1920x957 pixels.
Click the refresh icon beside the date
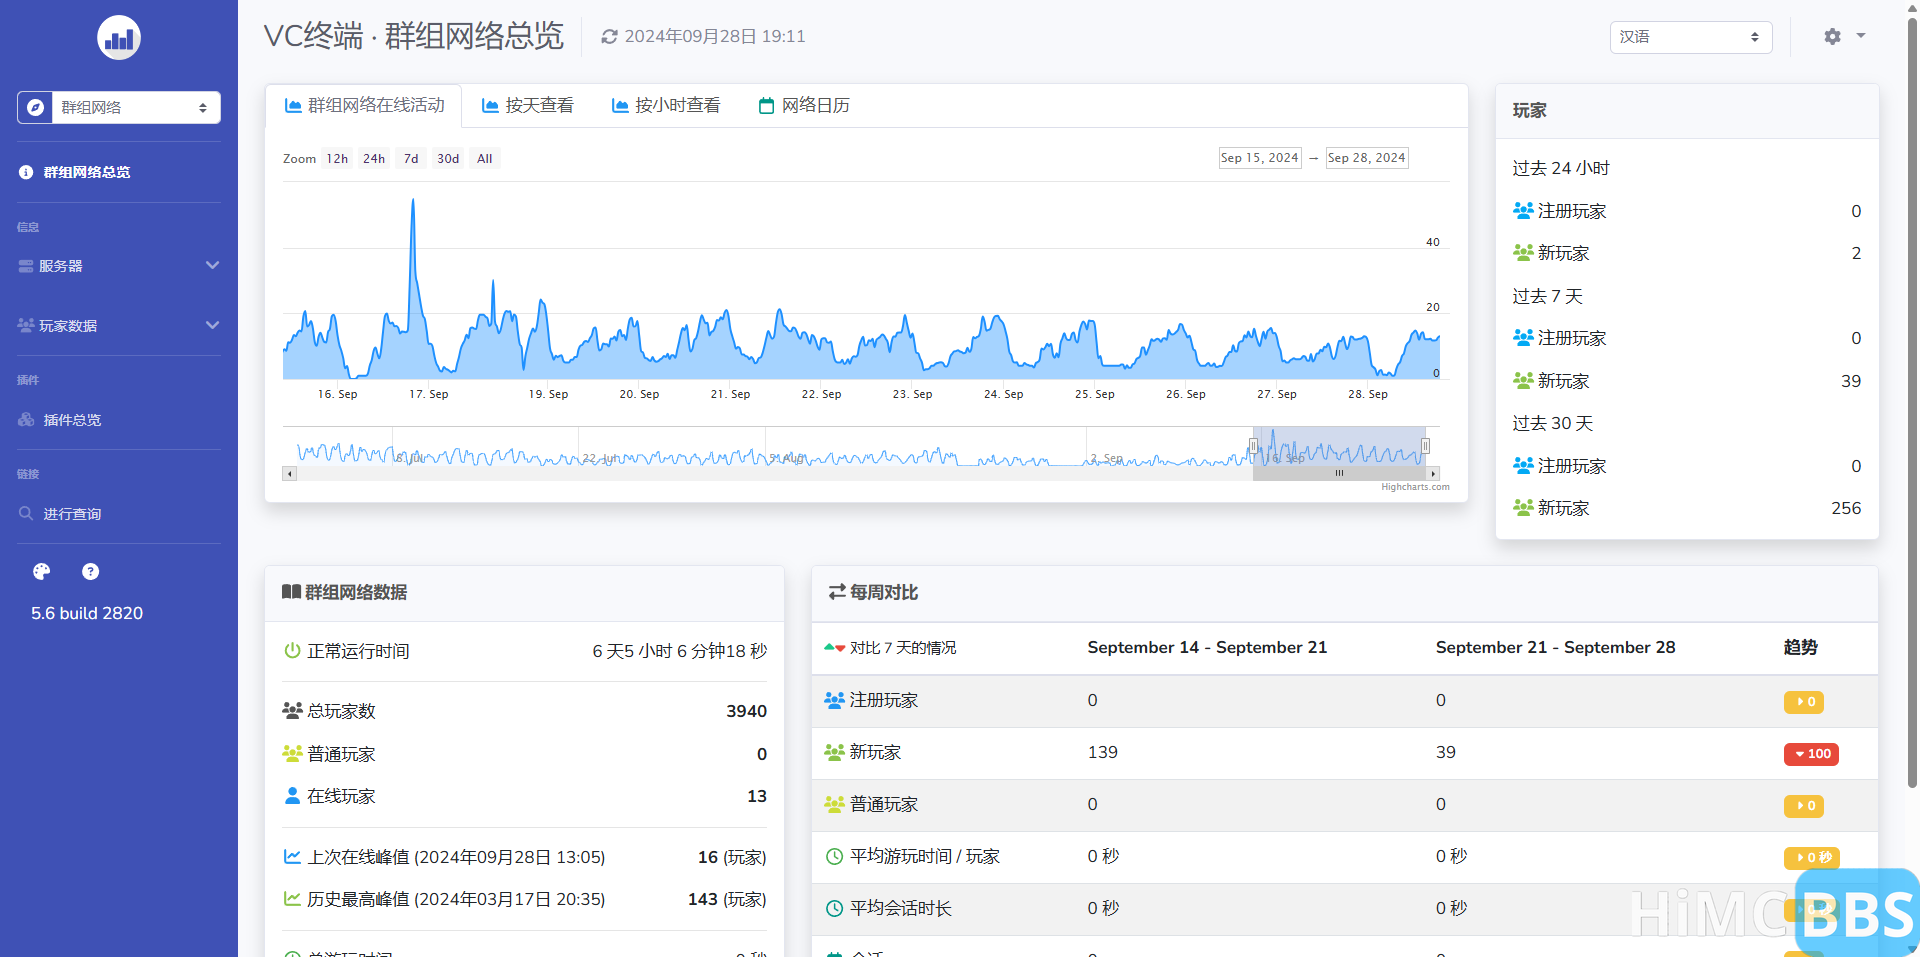tap(609, 37)
